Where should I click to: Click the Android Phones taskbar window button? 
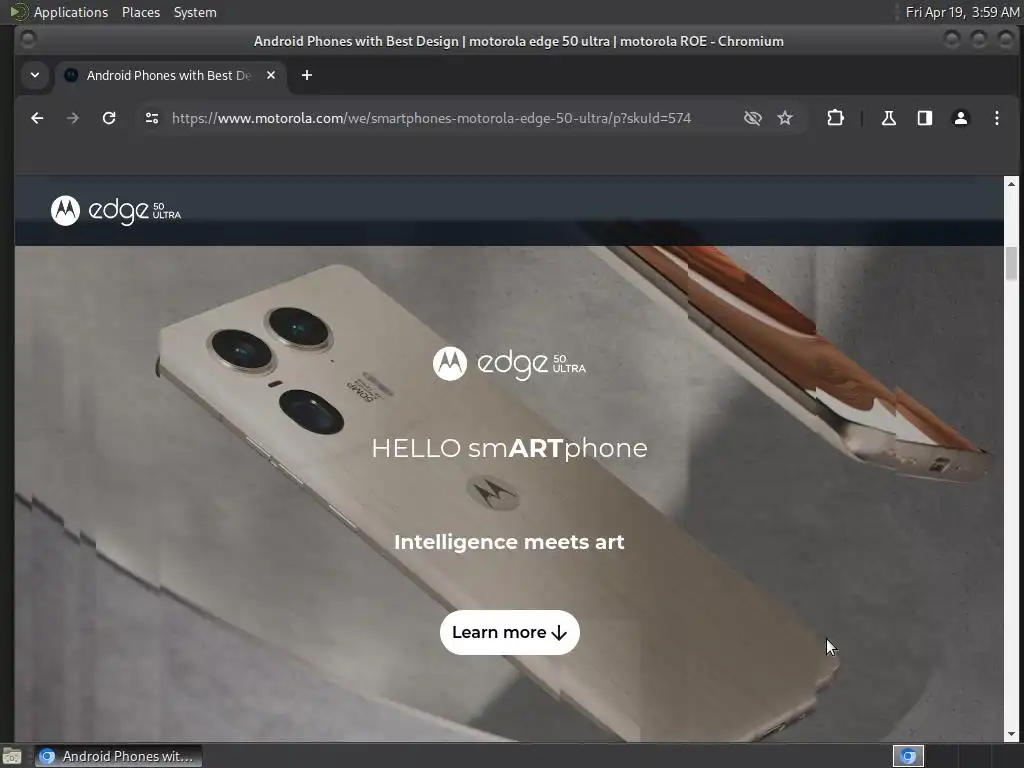[x=118, y=756]
